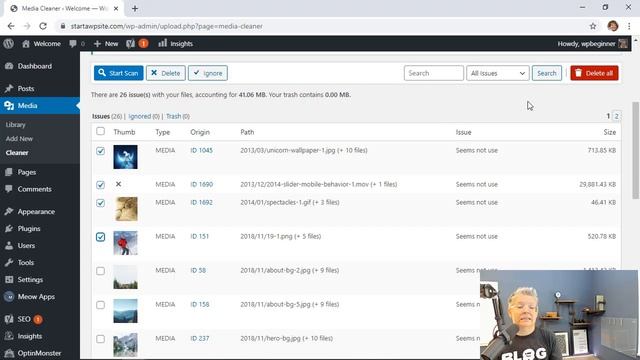Open Howdy, wpbeginner profile menu
Image resolution: width=640 pixels, height=360 pixels.
click(592, 44)
